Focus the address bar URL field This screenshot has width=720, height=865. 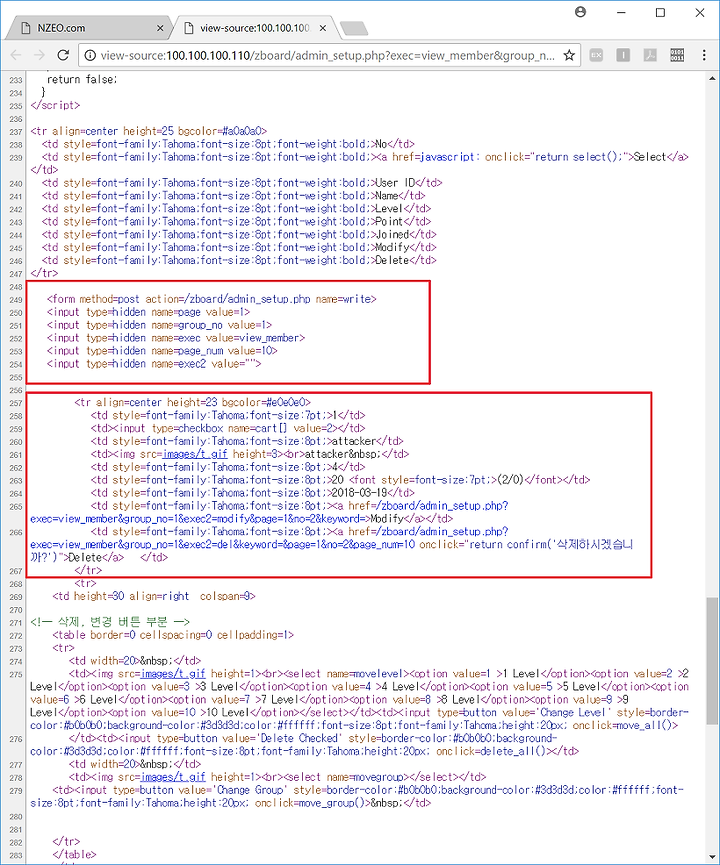point(327,55)
